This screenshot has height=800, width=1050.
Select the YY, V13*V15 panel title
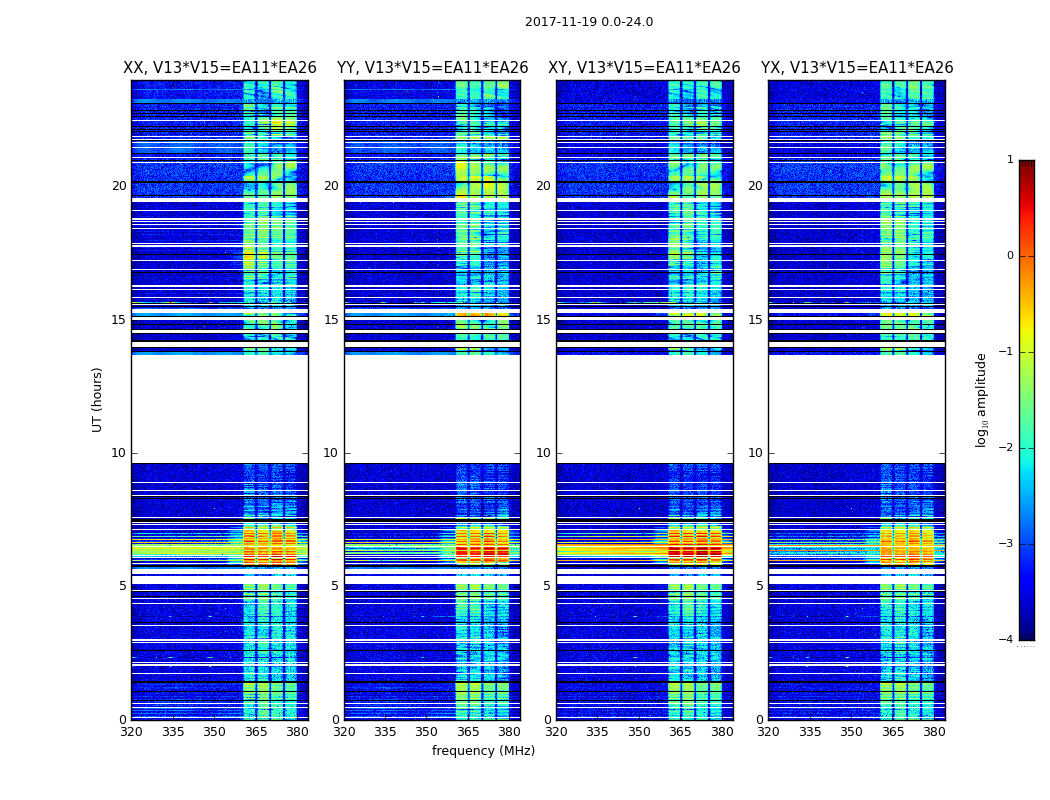(432, 68)
